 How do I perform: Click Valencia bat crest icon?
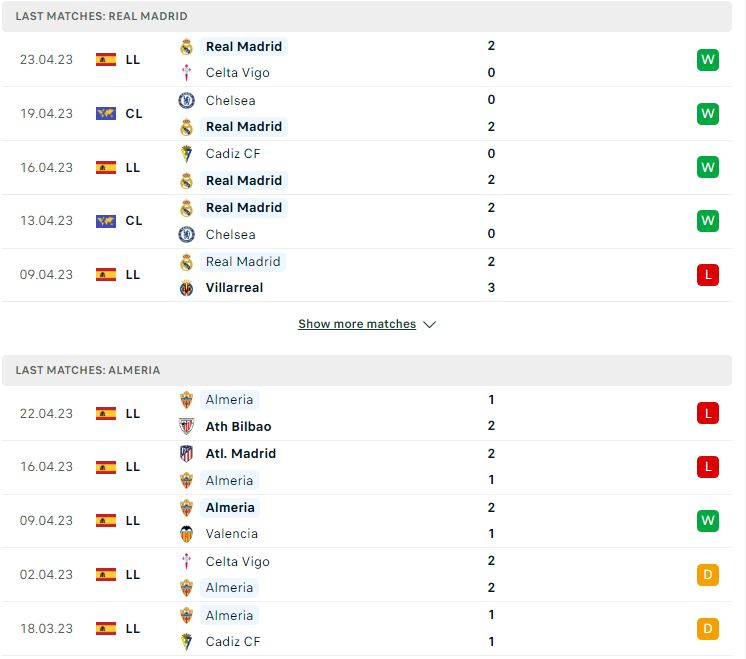(x=186, y=534)
